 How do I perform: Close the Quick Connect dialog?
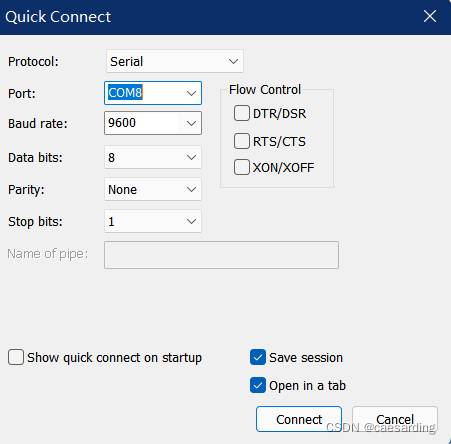click(x=430, y=16)
